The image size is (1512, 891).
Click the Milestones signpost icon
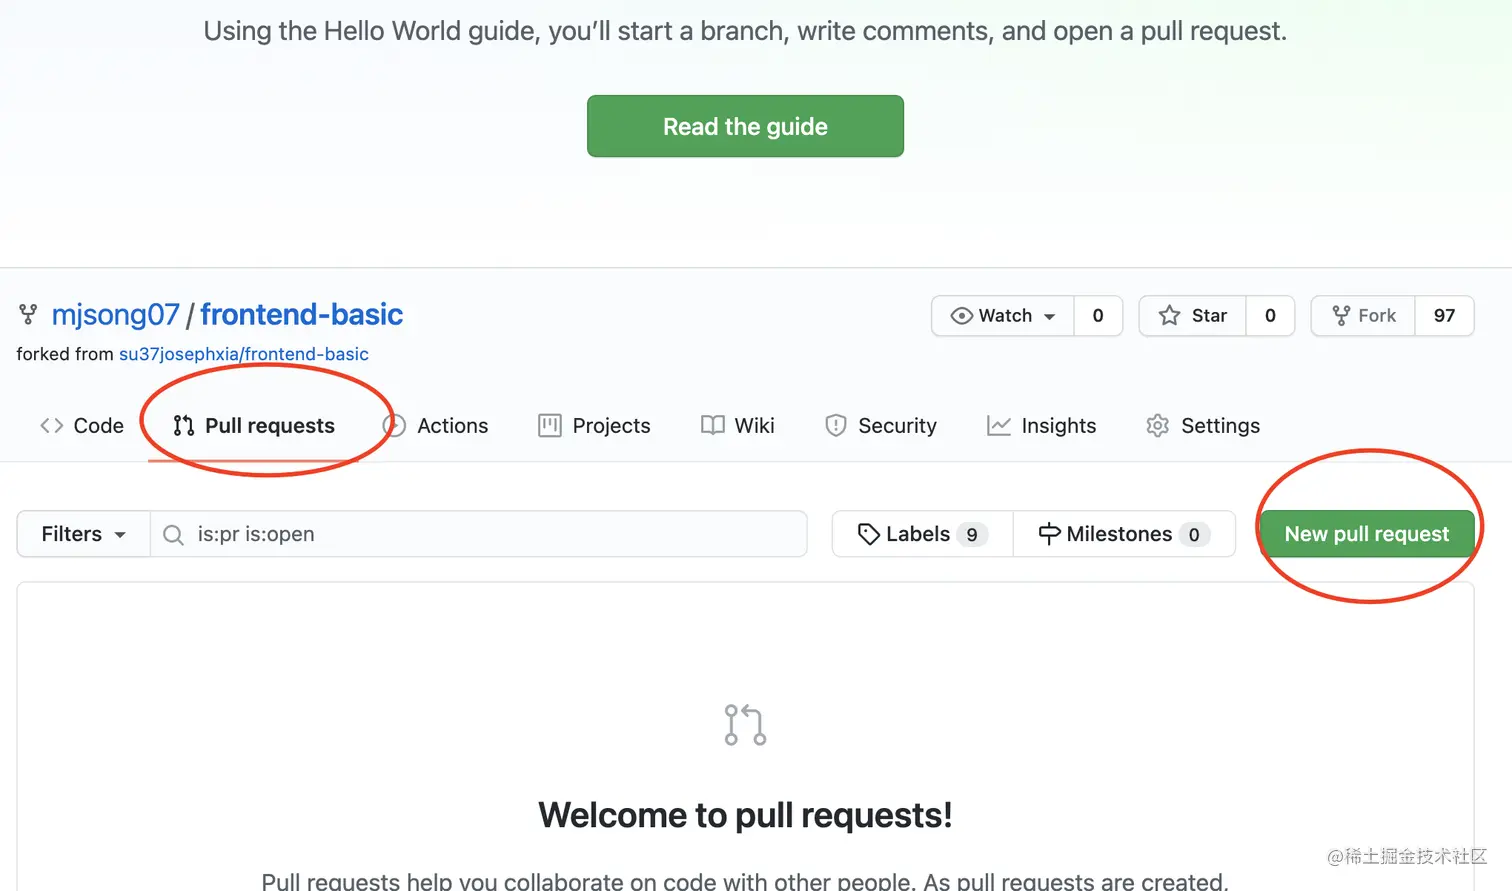tap(1049, 535)
